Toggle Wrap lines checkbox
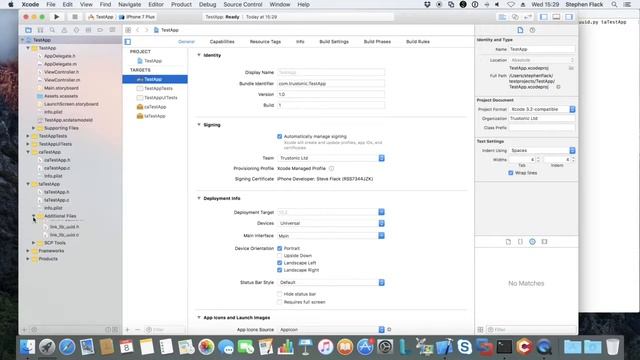 [511, 173]
